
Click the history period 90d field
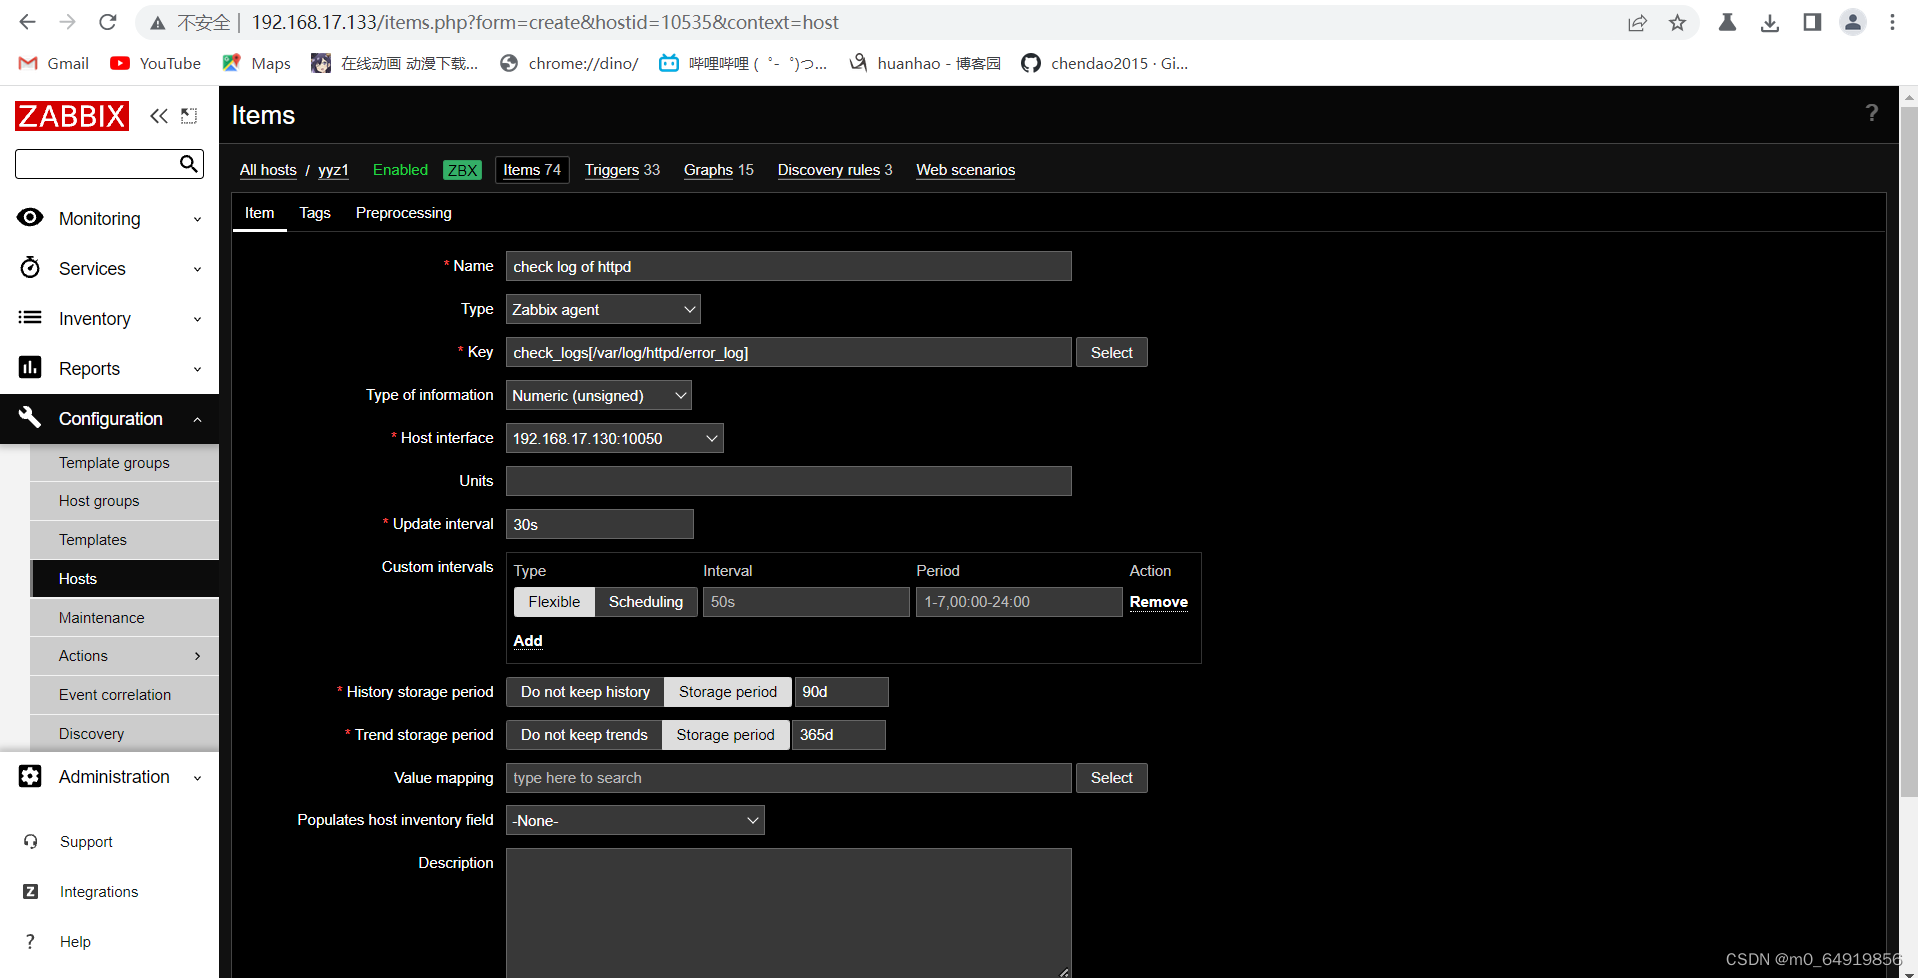pyautogui.click(x=841, y=692)
